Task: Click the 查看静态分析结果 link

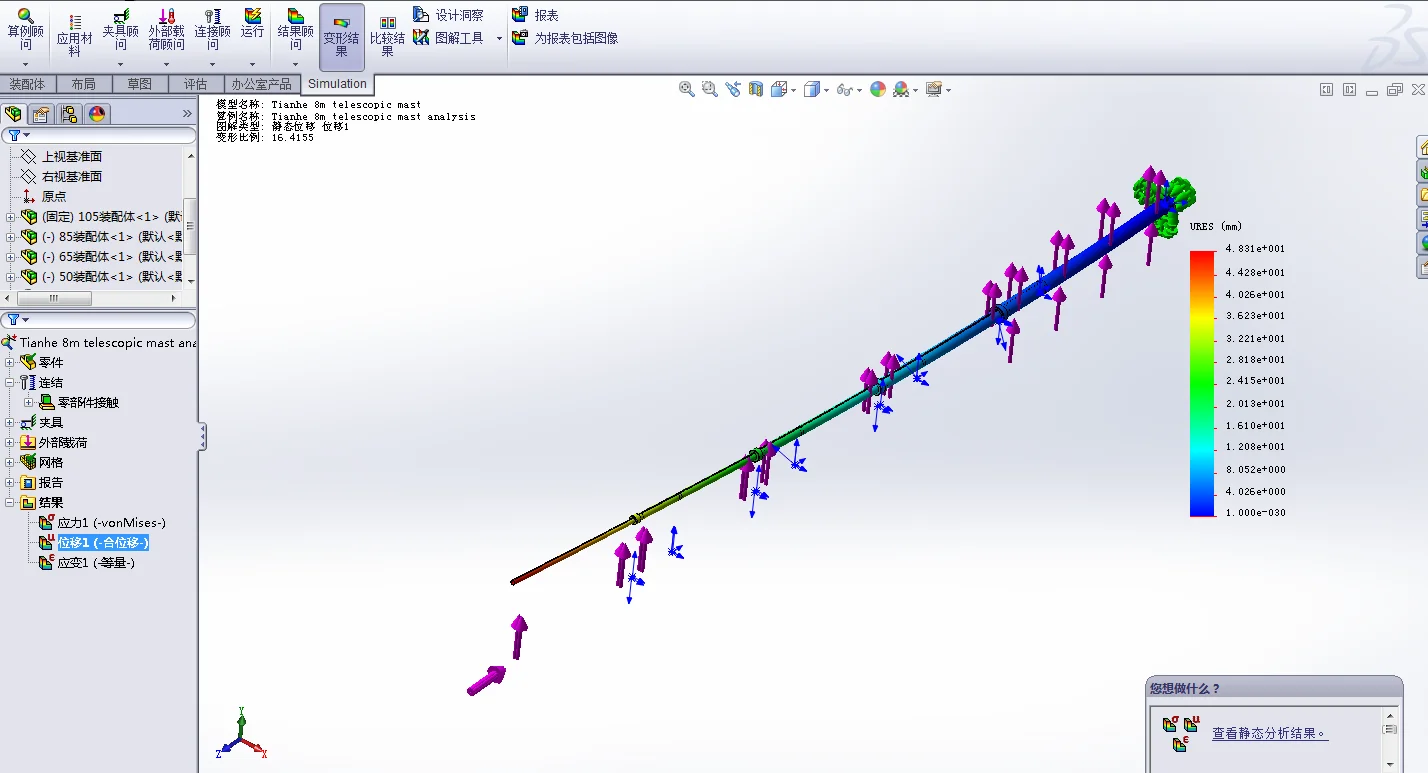Action: pos(1269,733)
